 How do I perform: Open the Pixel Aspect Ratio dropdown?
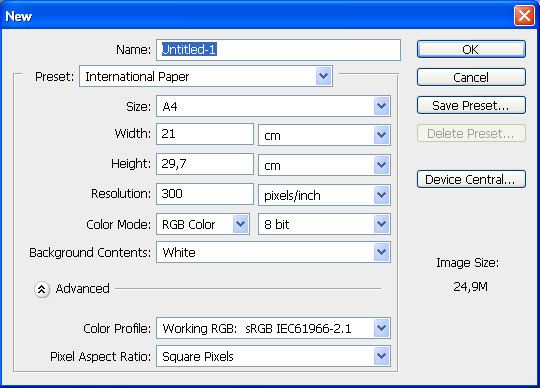coord(273,356)
